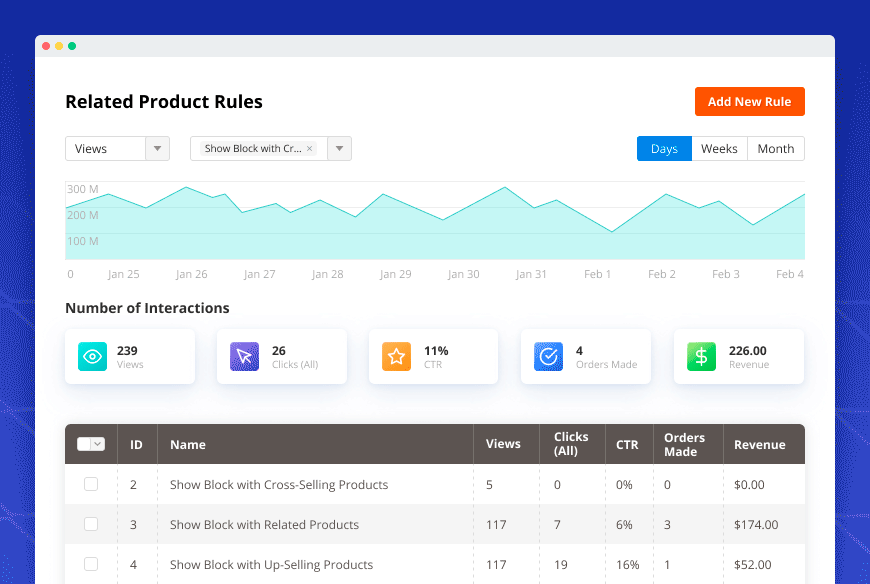This screenshot has width=870, height=584.
Task: Click the yellow minimize dot
Action: [x=58, y=46]
